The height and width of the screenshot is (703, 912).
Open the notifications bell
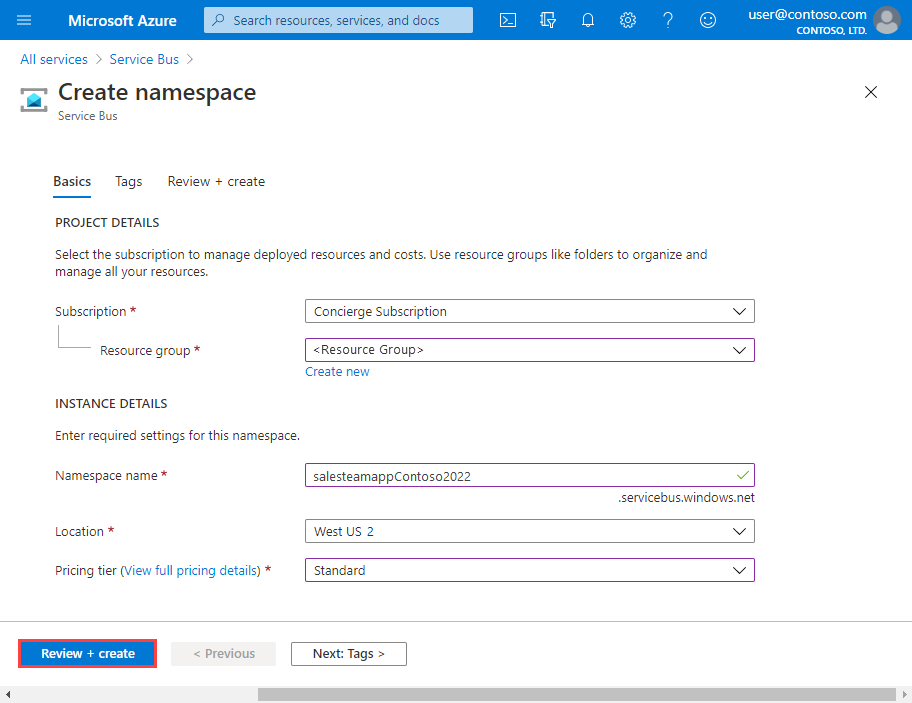[x=588, y=20]
